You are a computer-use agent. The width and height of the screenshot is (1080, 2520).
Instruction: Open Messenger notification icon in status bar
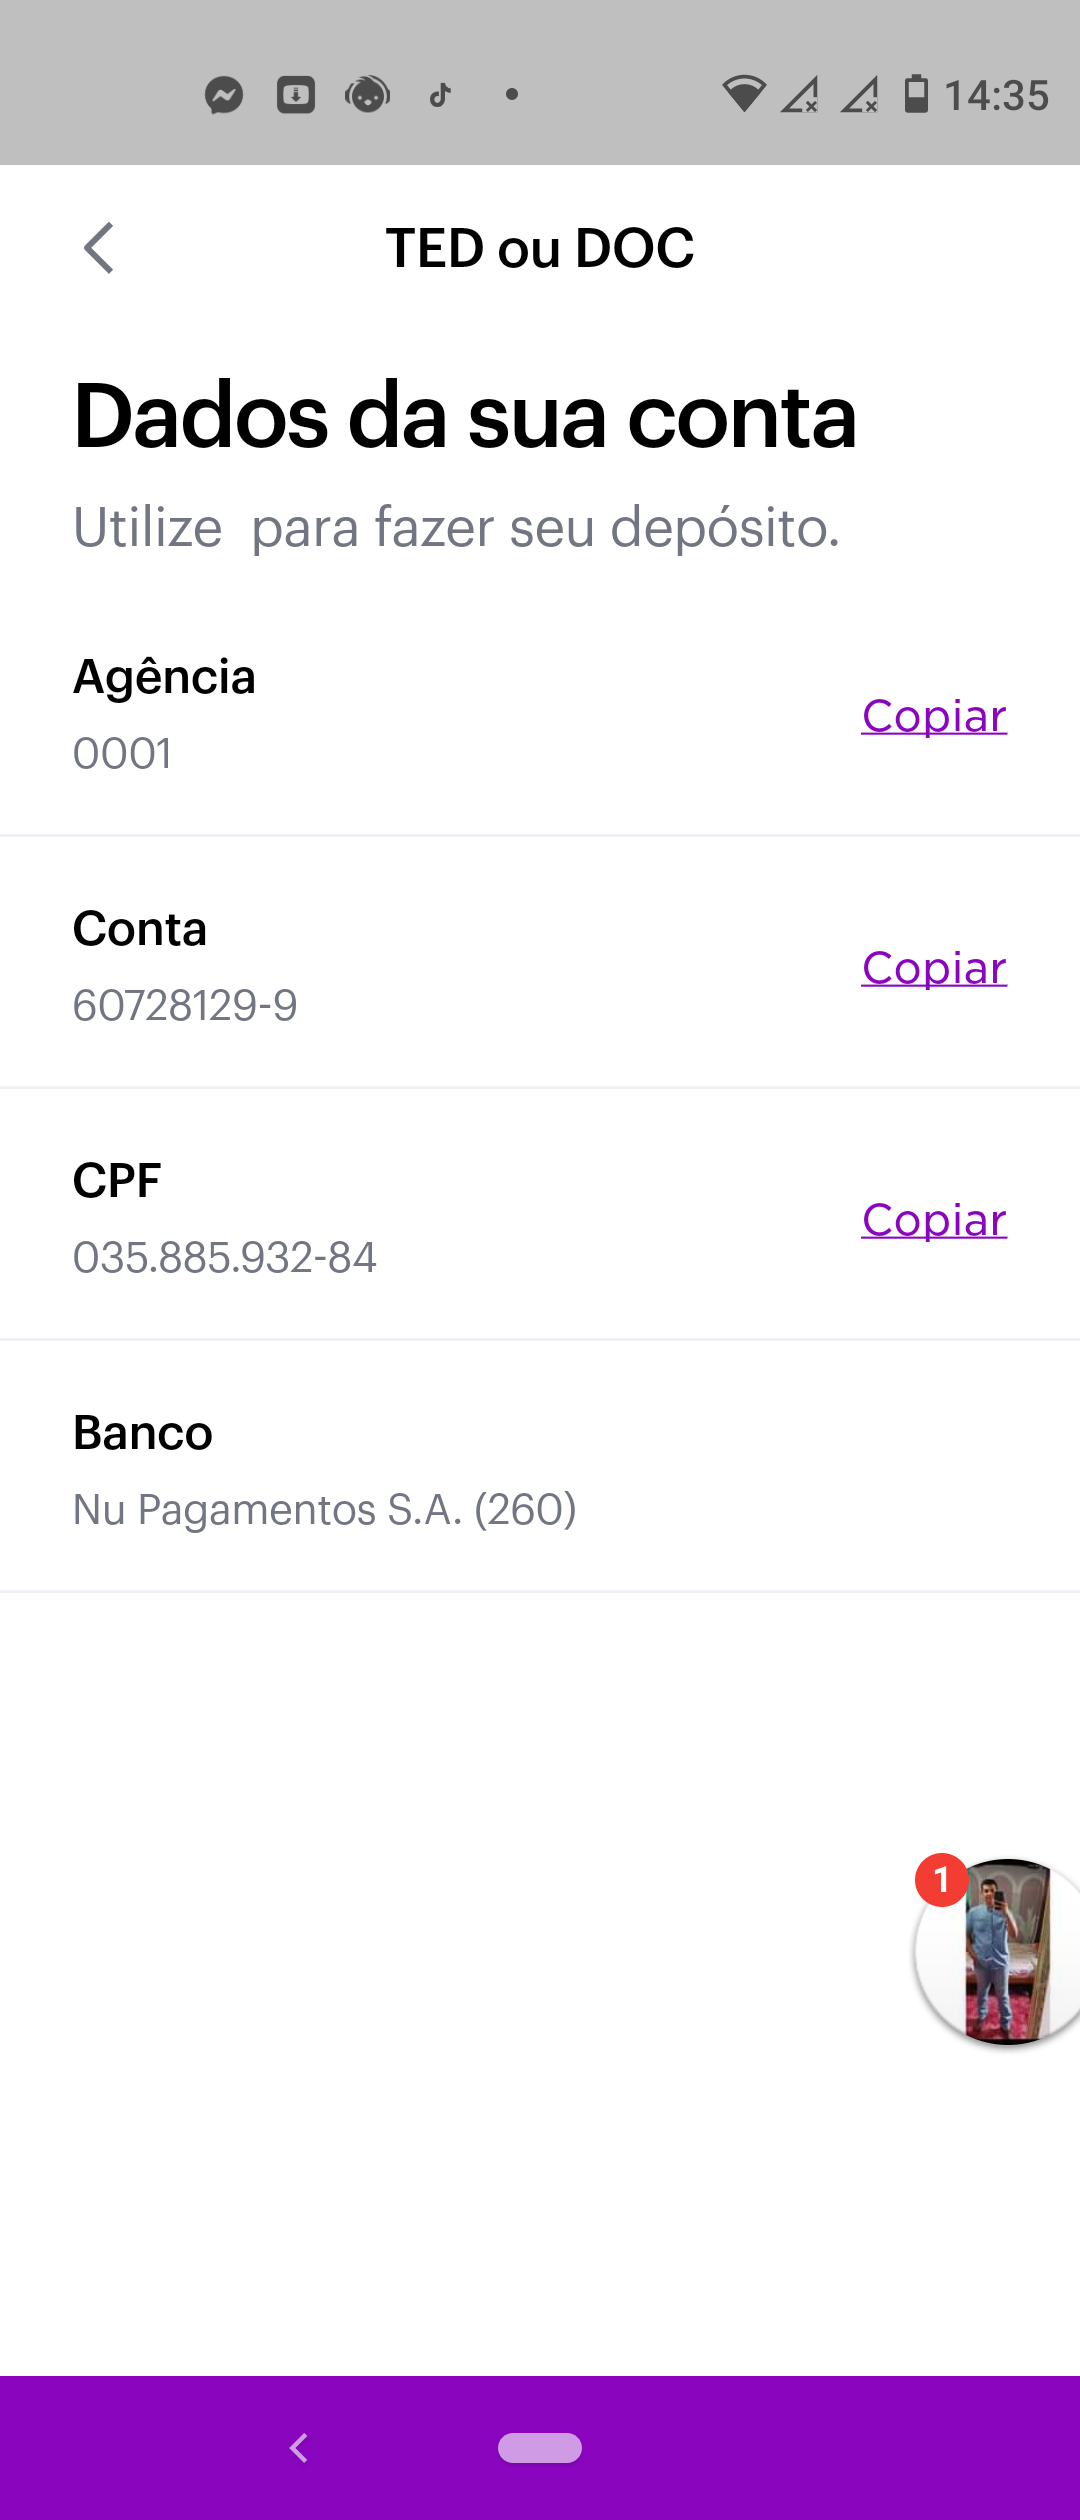[x=224, y=96]
